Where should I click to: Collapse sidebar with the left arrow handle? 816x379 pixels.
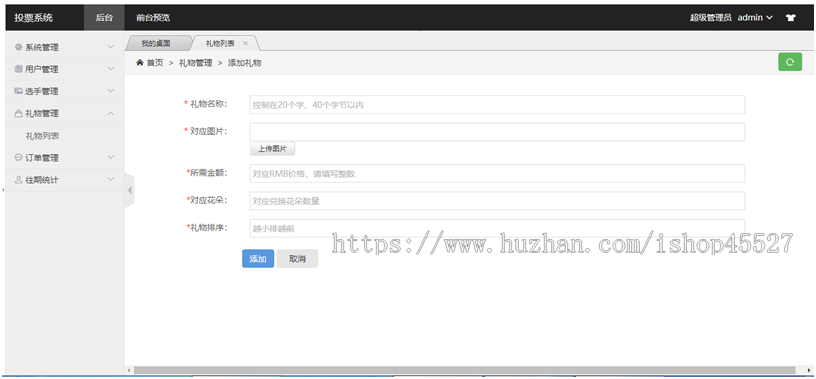coord(130,191)
